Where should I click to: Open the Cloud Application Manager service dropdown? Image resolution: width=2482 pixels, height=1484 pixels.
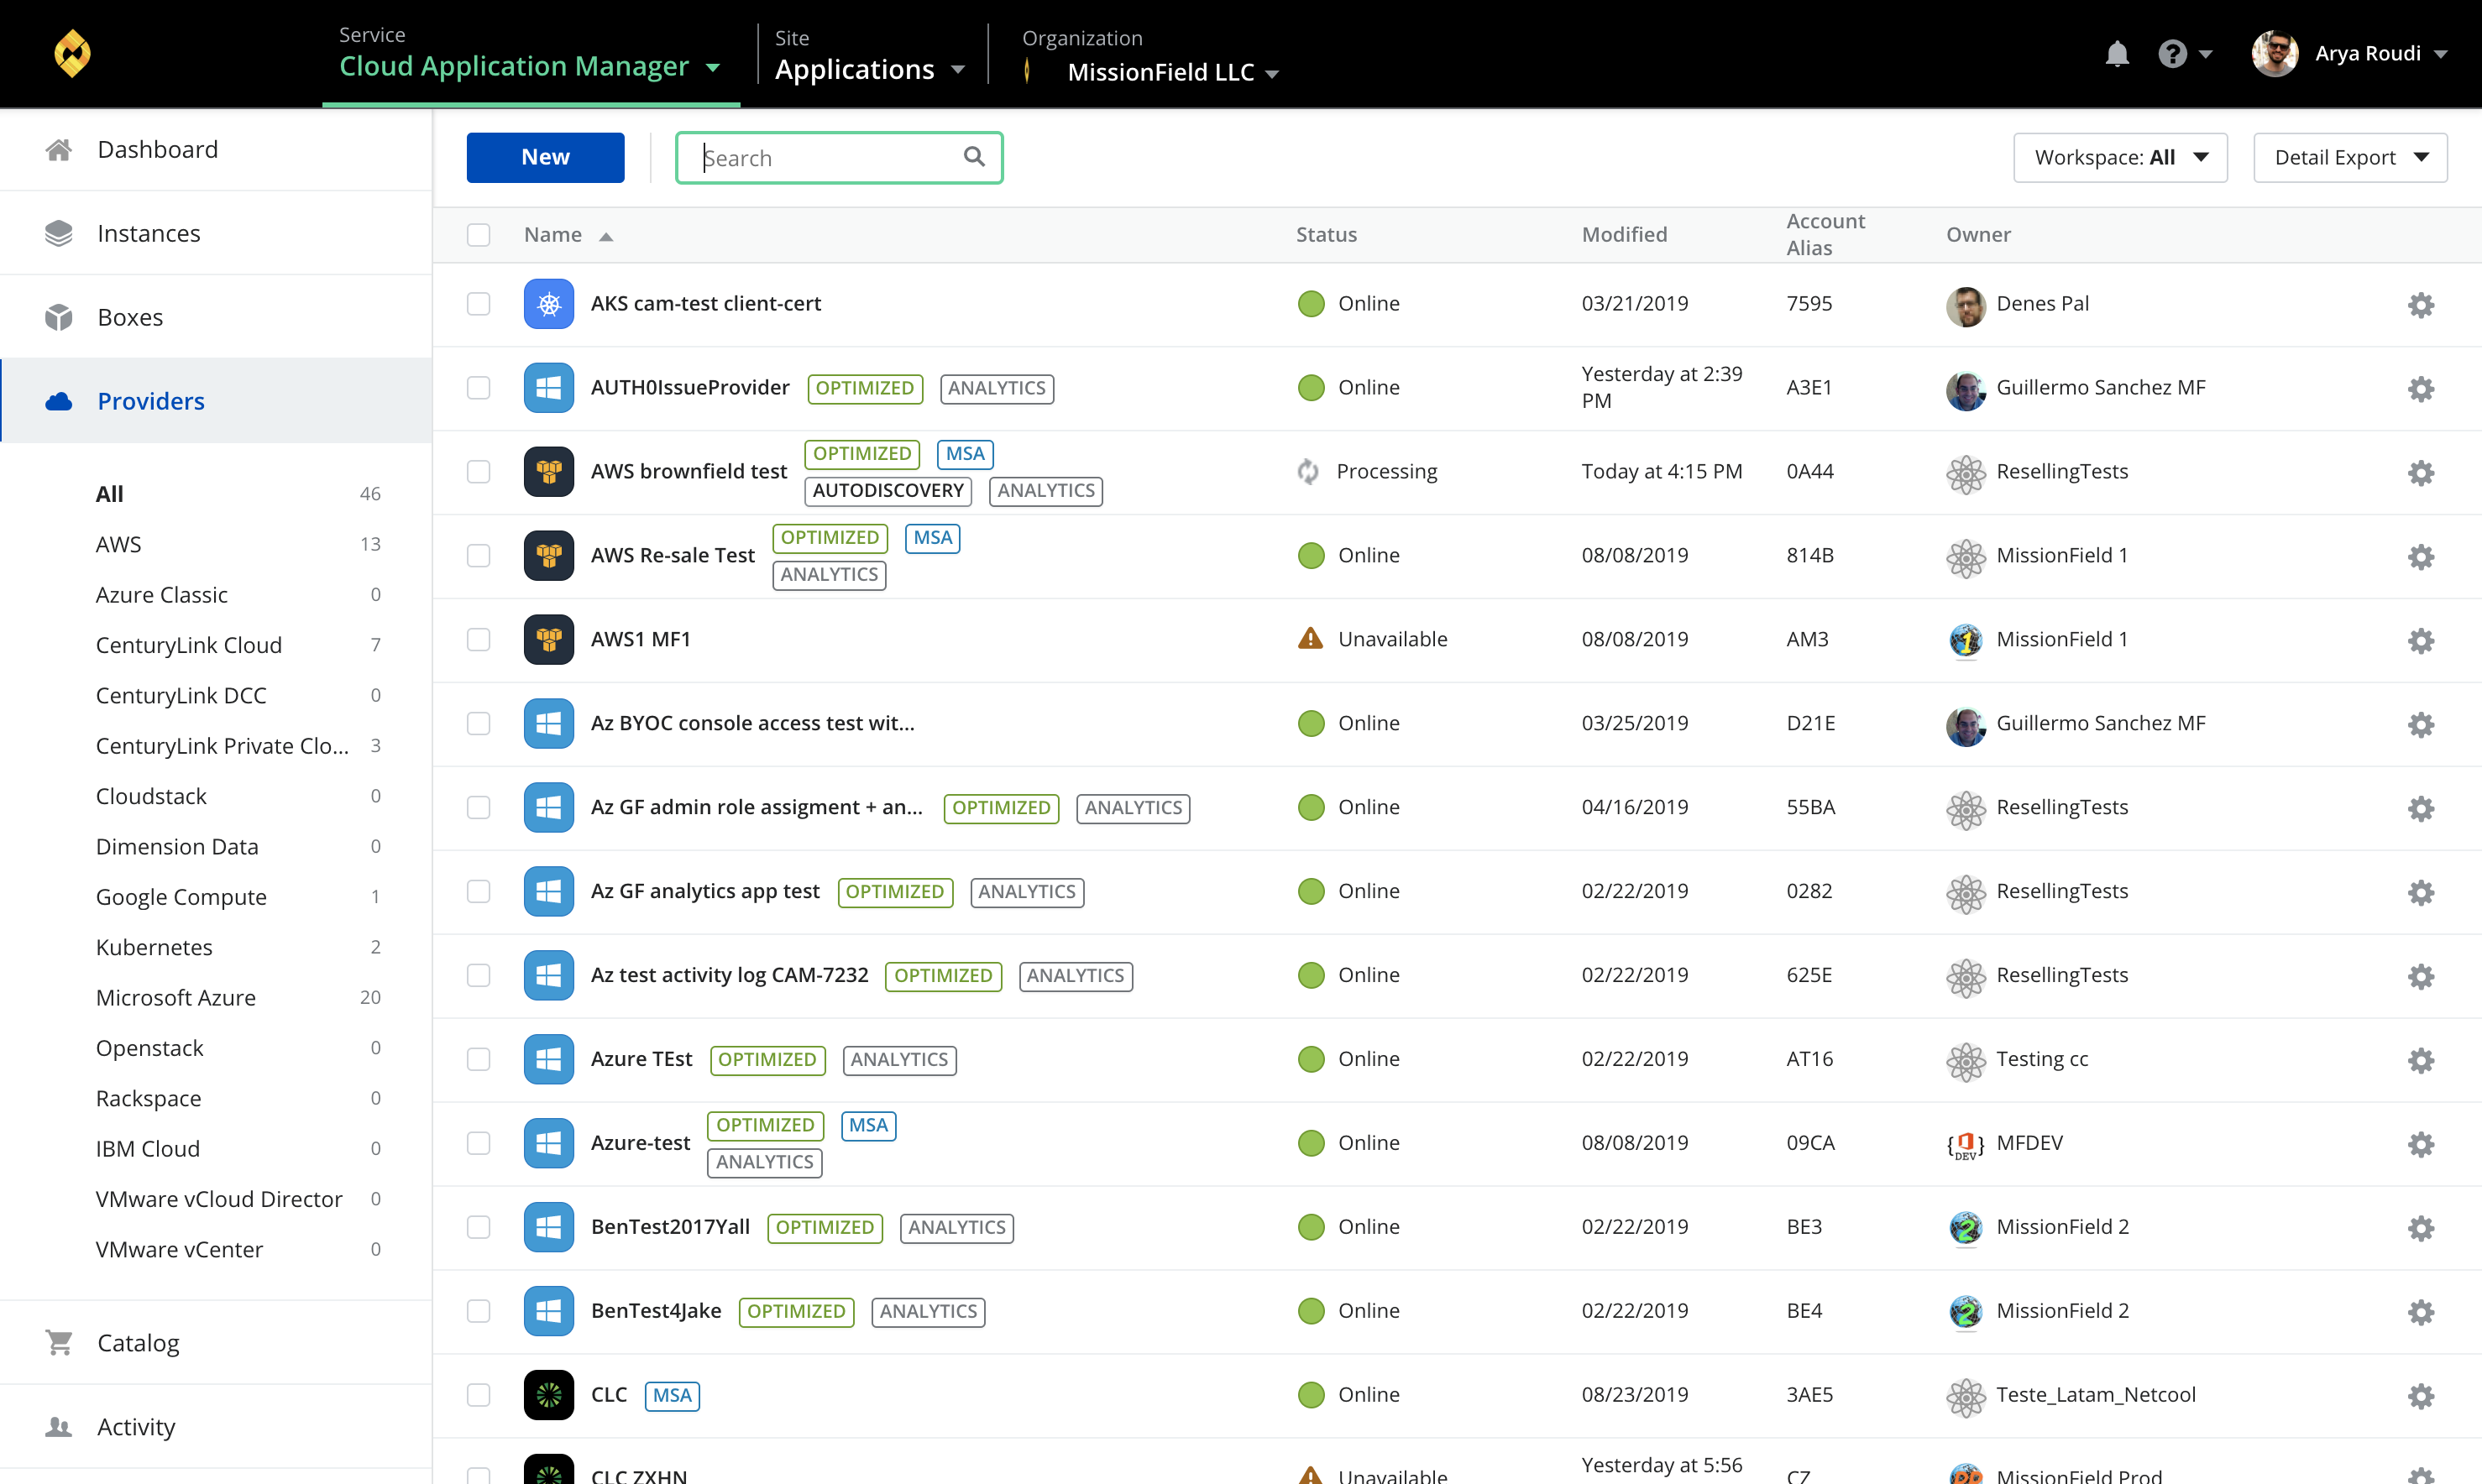point(530,67)
